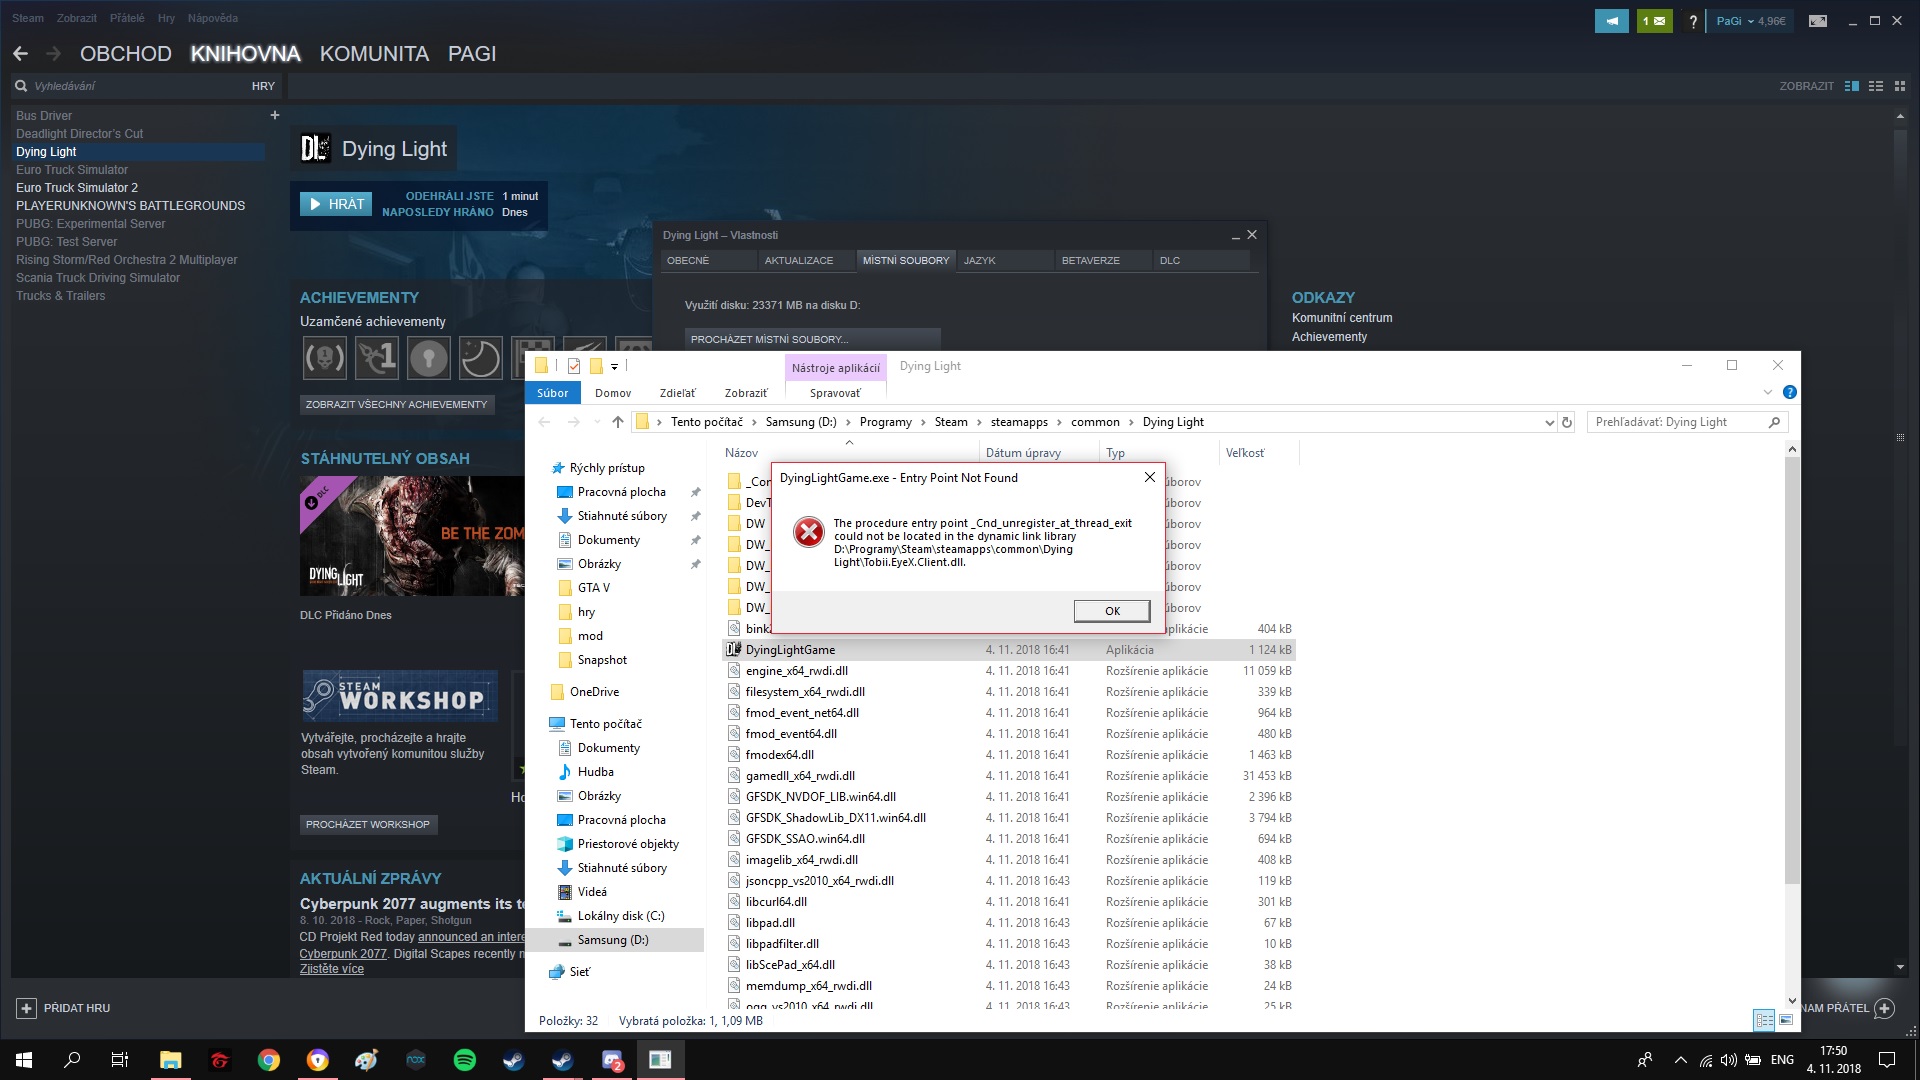Open the Explorer help question mark icon
This screenshot has height=1080, width=1920.
(x=1789, y=392)
